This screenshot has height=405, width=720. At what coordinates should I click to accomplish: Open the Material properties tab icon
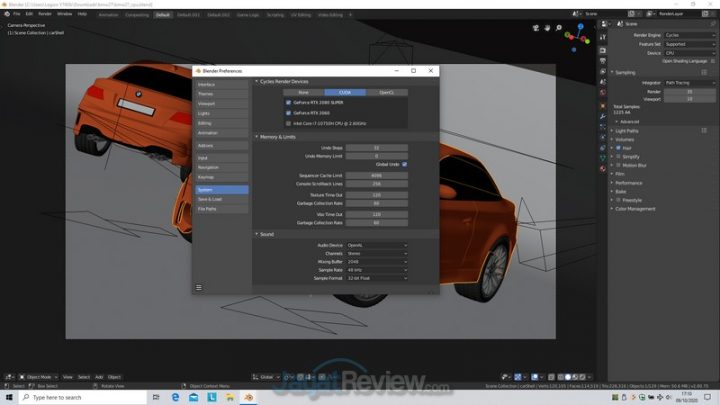tap(603, 169)
